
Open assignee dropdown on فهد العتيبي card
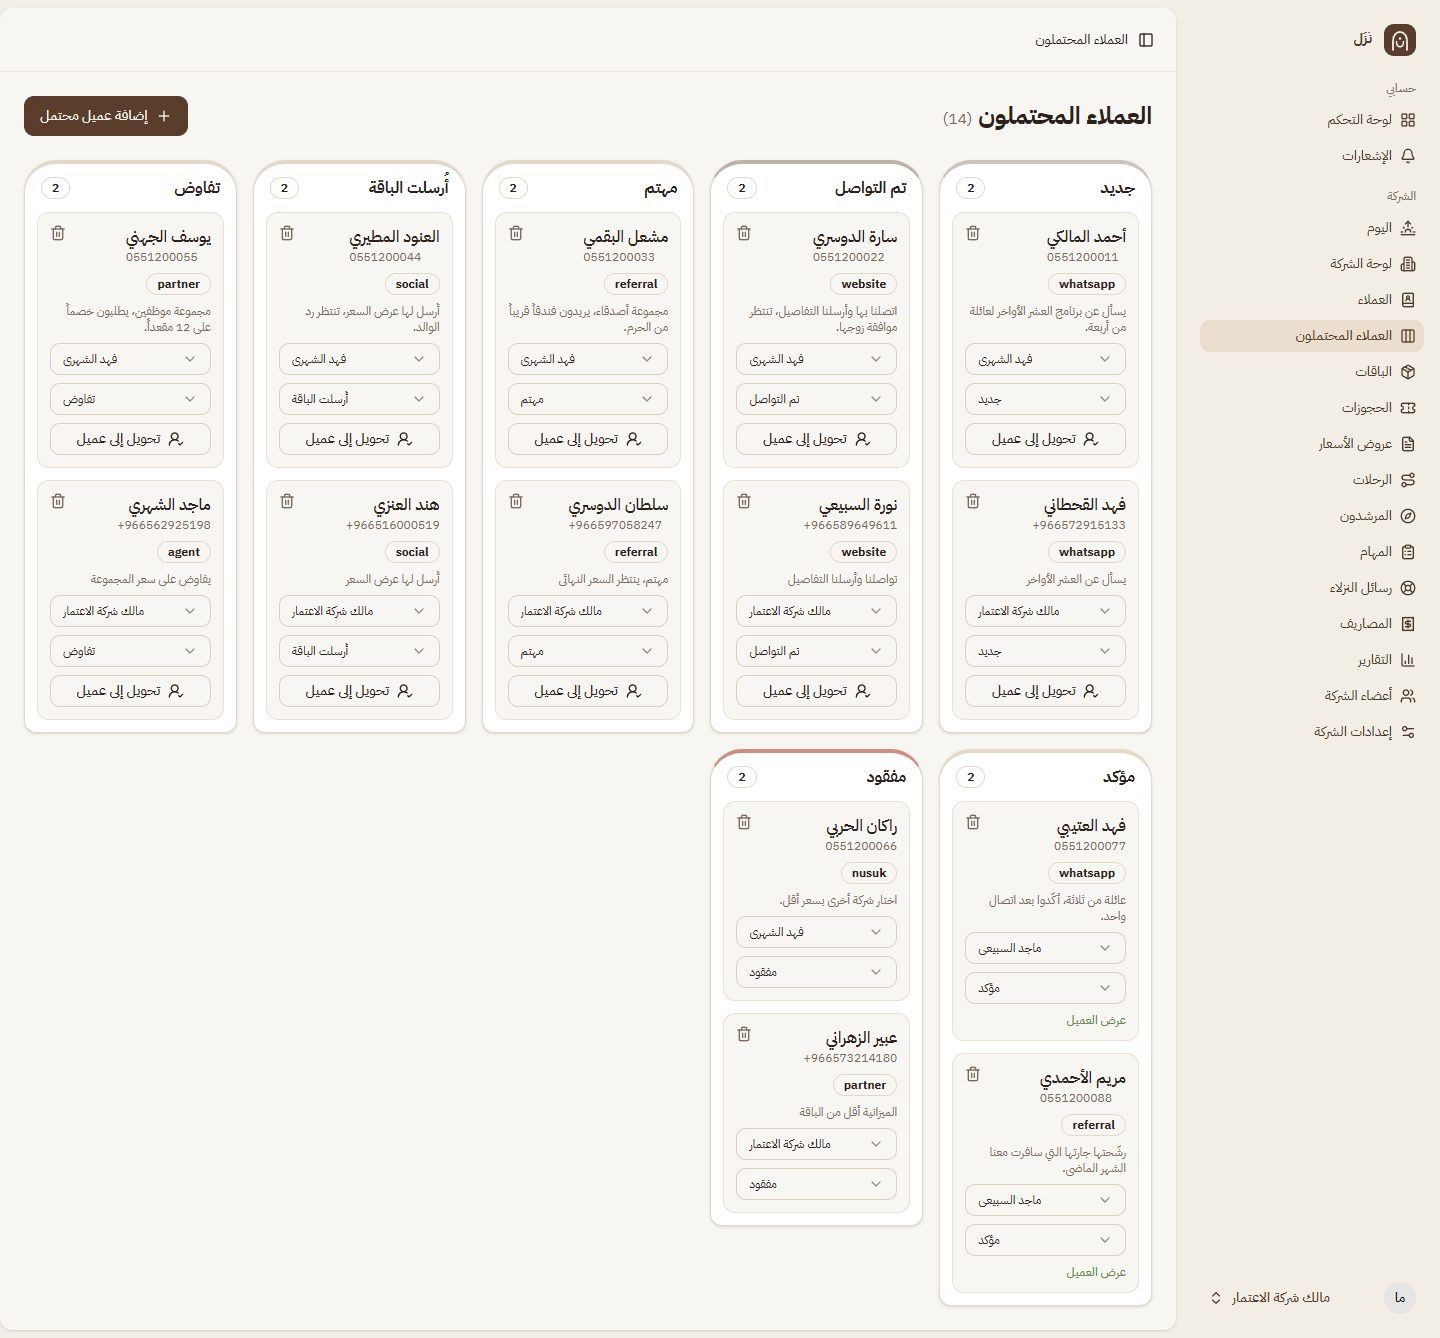coord(1045,948)
